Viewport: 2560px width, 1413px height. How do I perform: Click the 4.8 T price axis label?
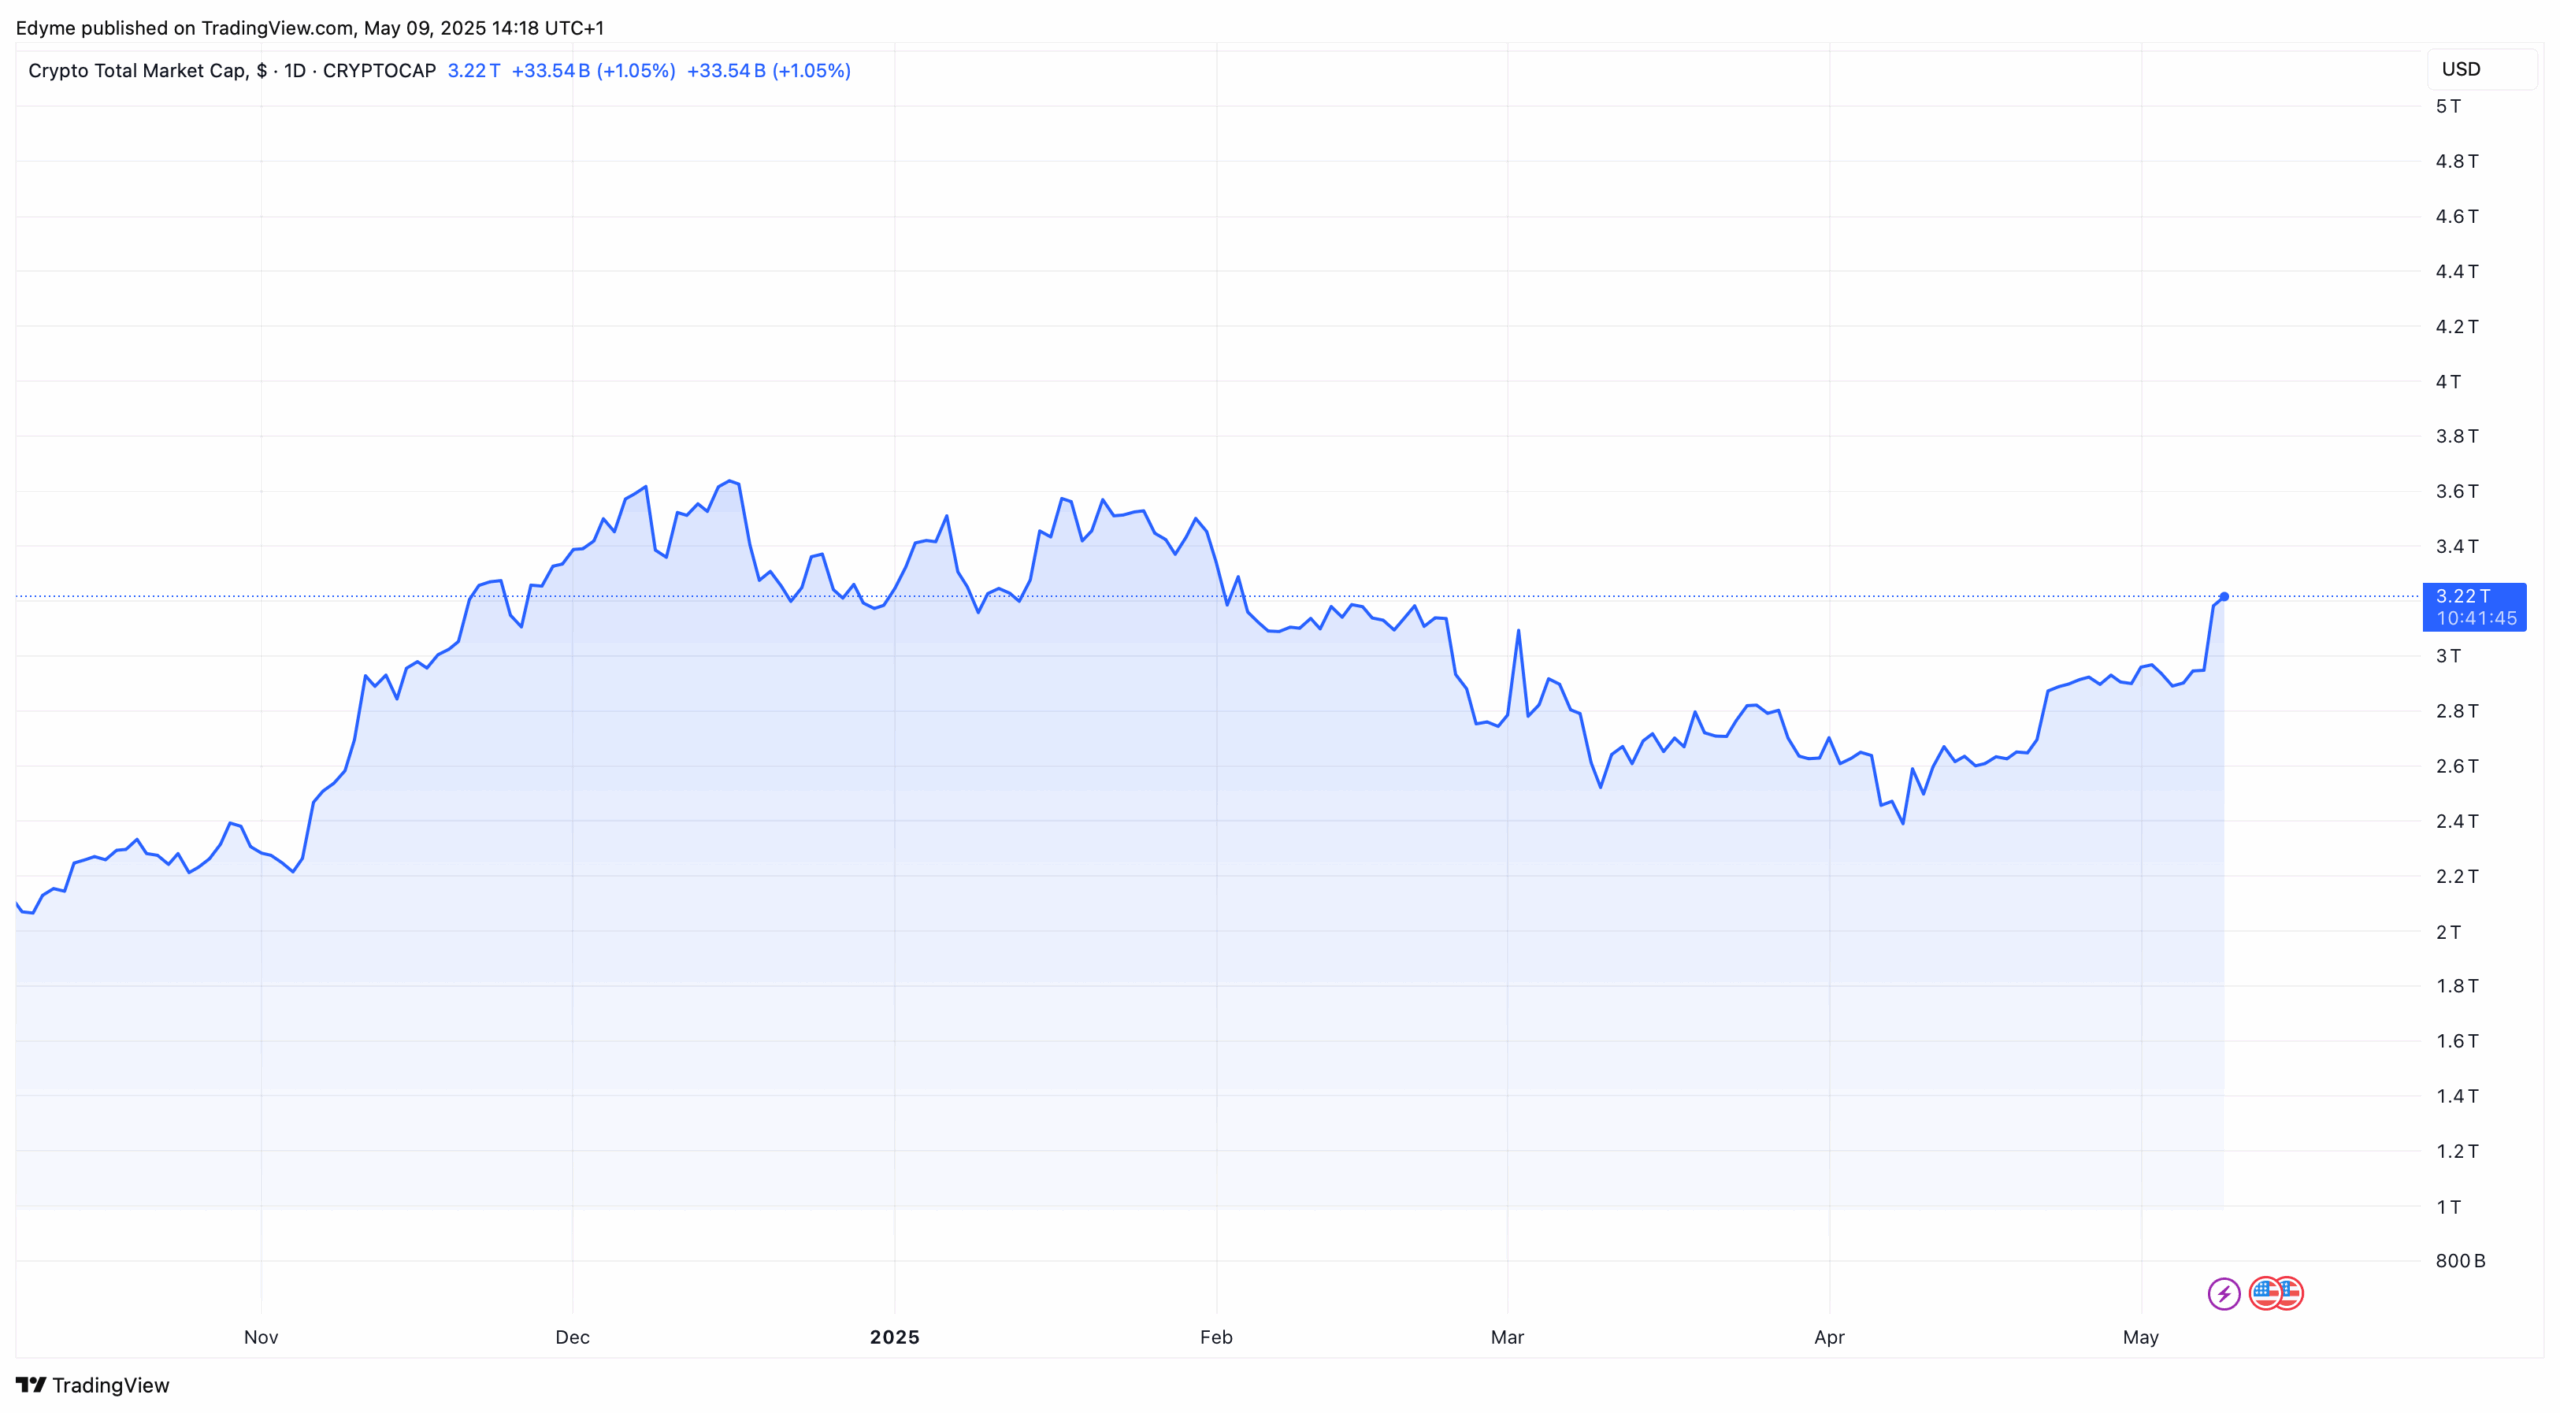(2456, 161)
